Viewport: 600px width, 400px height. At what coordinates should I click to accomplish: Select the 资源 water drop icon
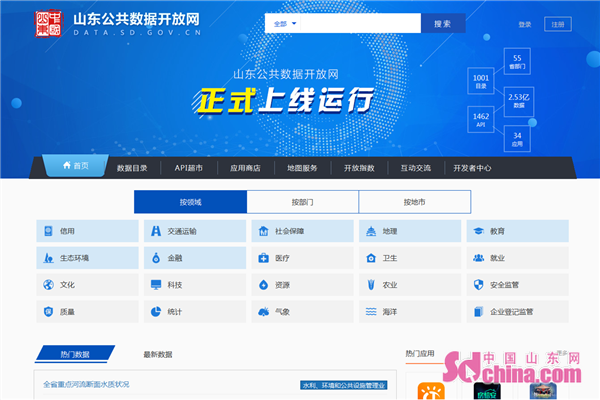coord(263,285)
